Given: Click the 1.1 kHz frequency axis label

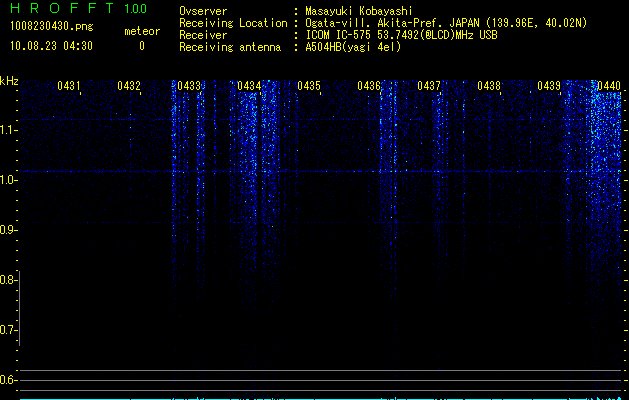Looking at the screenshot, I should [8, 130].
